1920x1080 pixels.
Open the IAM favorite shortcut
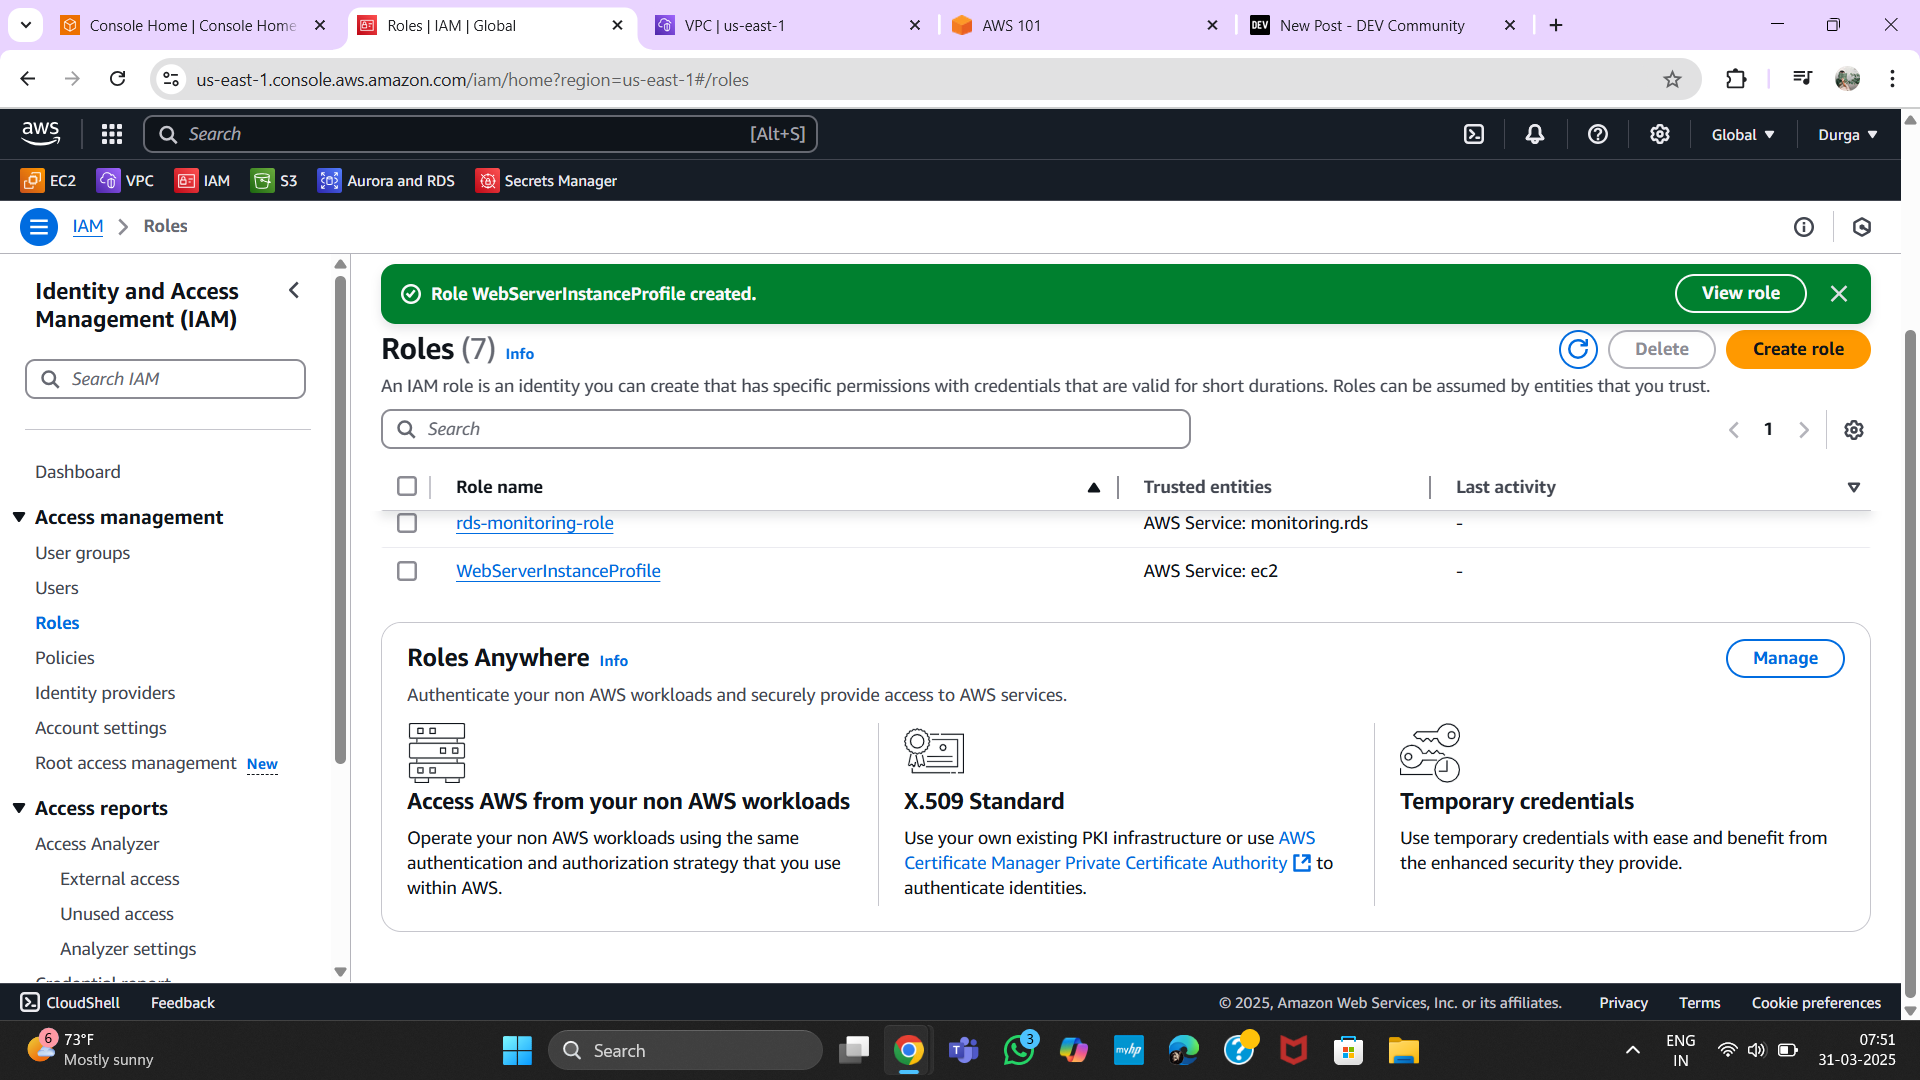click(203, 181)
